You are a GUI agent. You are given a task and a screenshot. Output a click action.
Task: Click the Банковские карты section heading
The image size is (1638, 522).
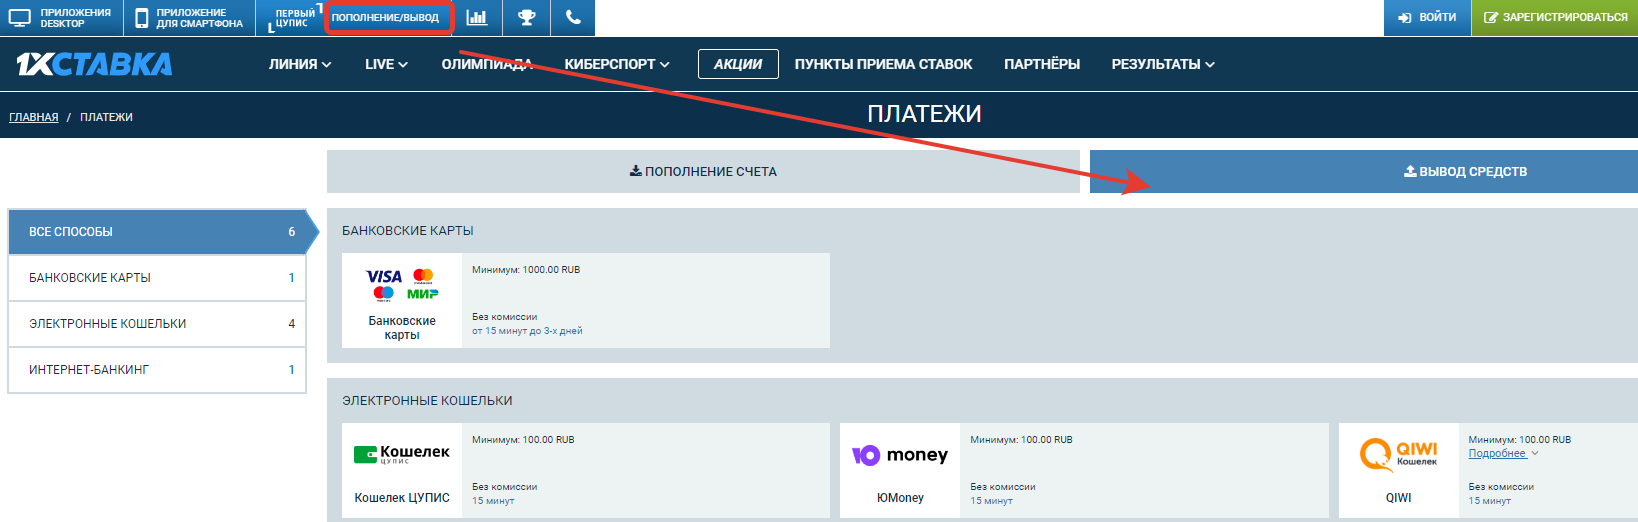click(x=408, y=230)
